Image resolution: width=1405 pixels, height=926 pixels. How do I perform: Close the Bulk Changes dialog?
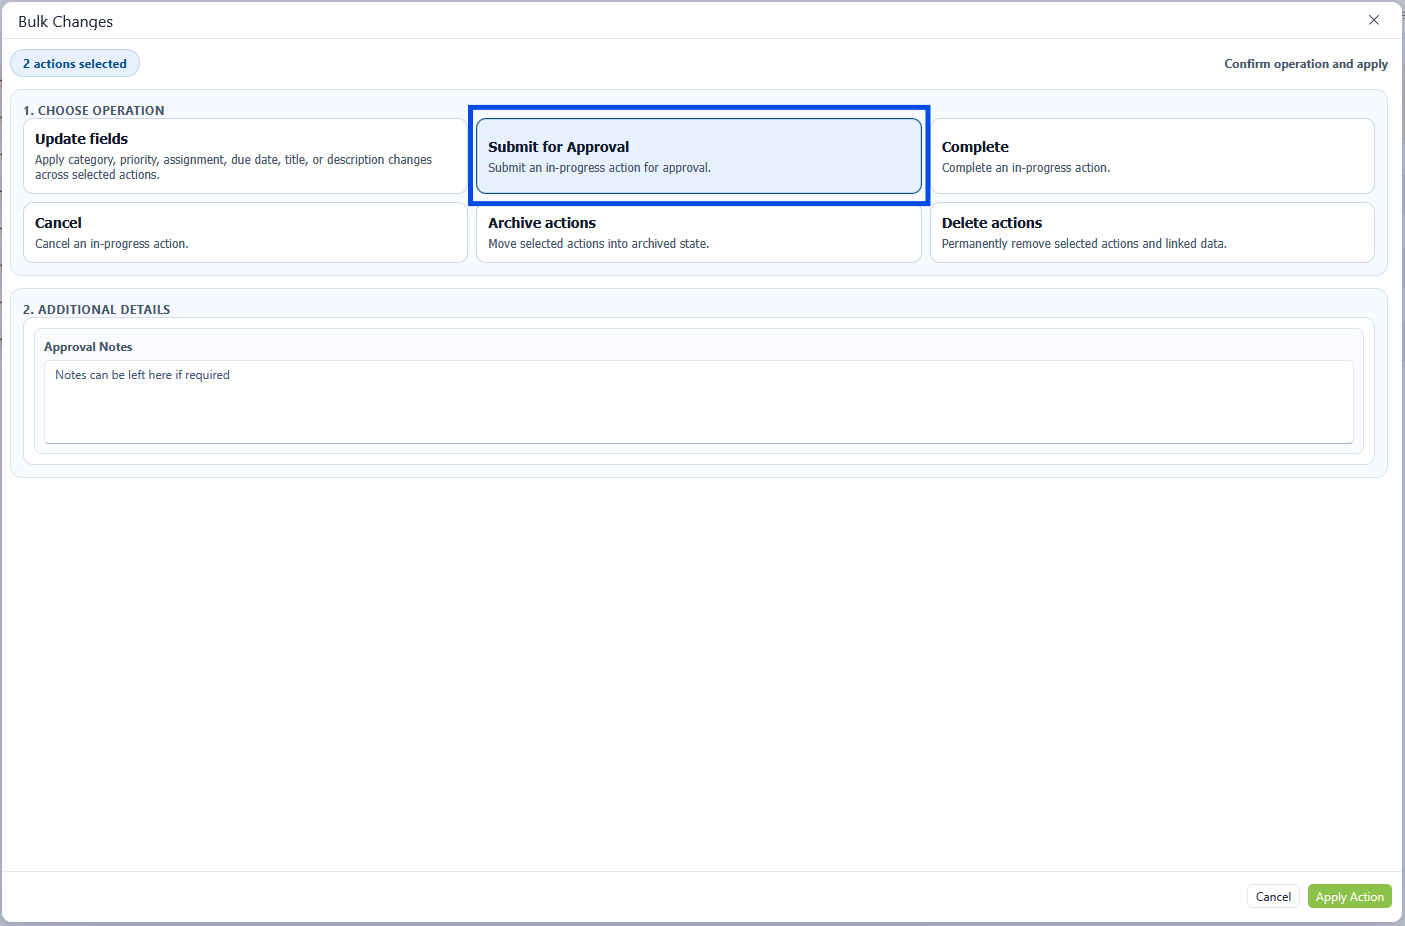(1373, 20)
